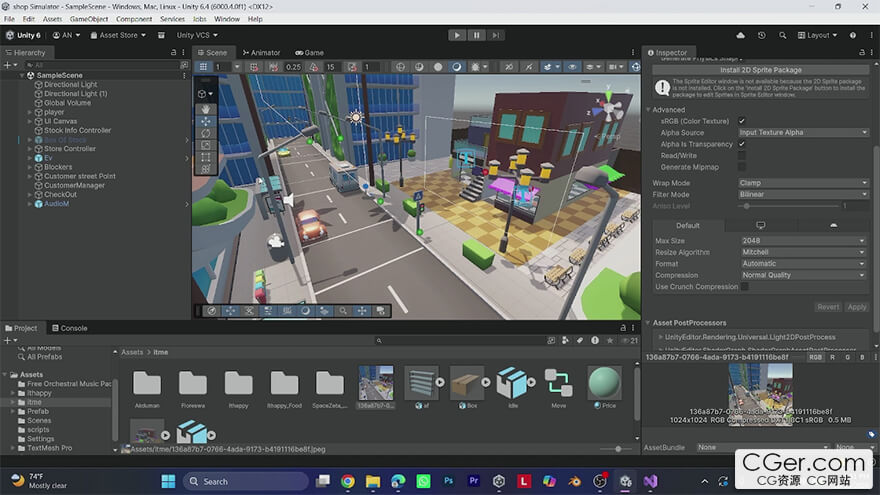Lock the Inspector panel
Image resolution: width=880 pixels, height=495 pixels.
click(x=862, y=52)
